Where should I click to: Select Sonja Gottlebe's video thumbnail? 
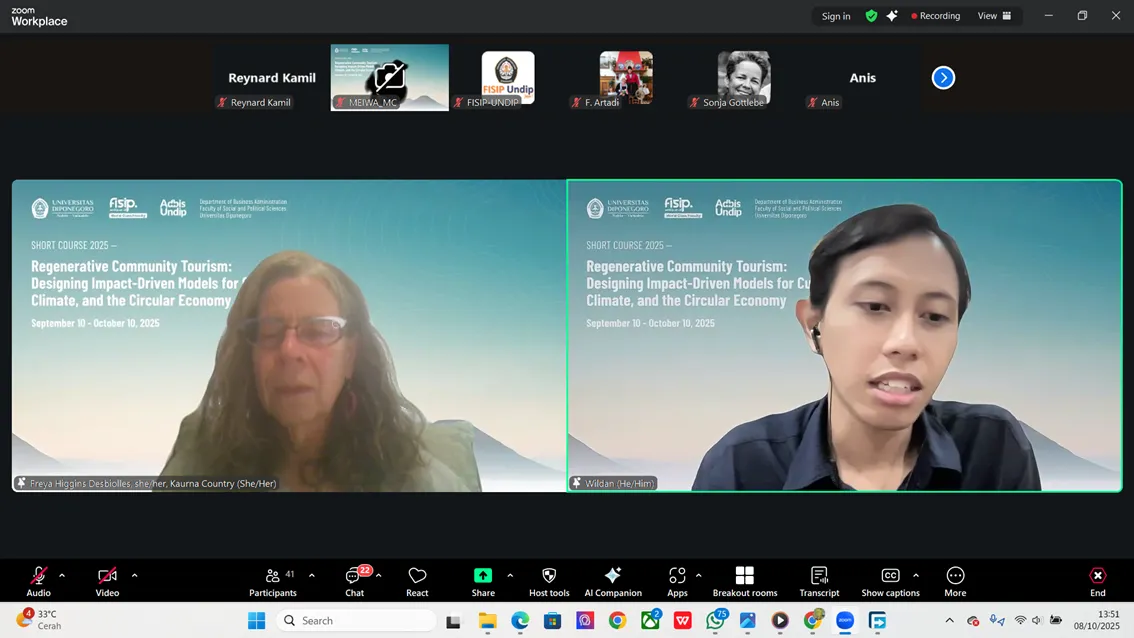pos(743,77)
